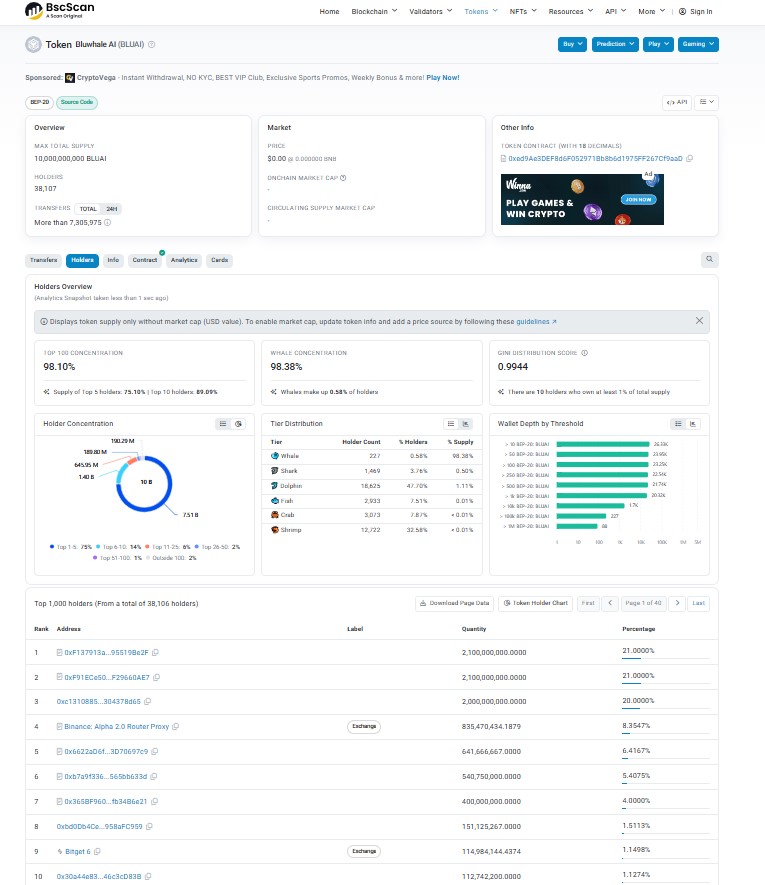This screenshot has width=765, height=885.
Task: Click the Top 6-10 legend dot
Action: click(x=98, y=546)
